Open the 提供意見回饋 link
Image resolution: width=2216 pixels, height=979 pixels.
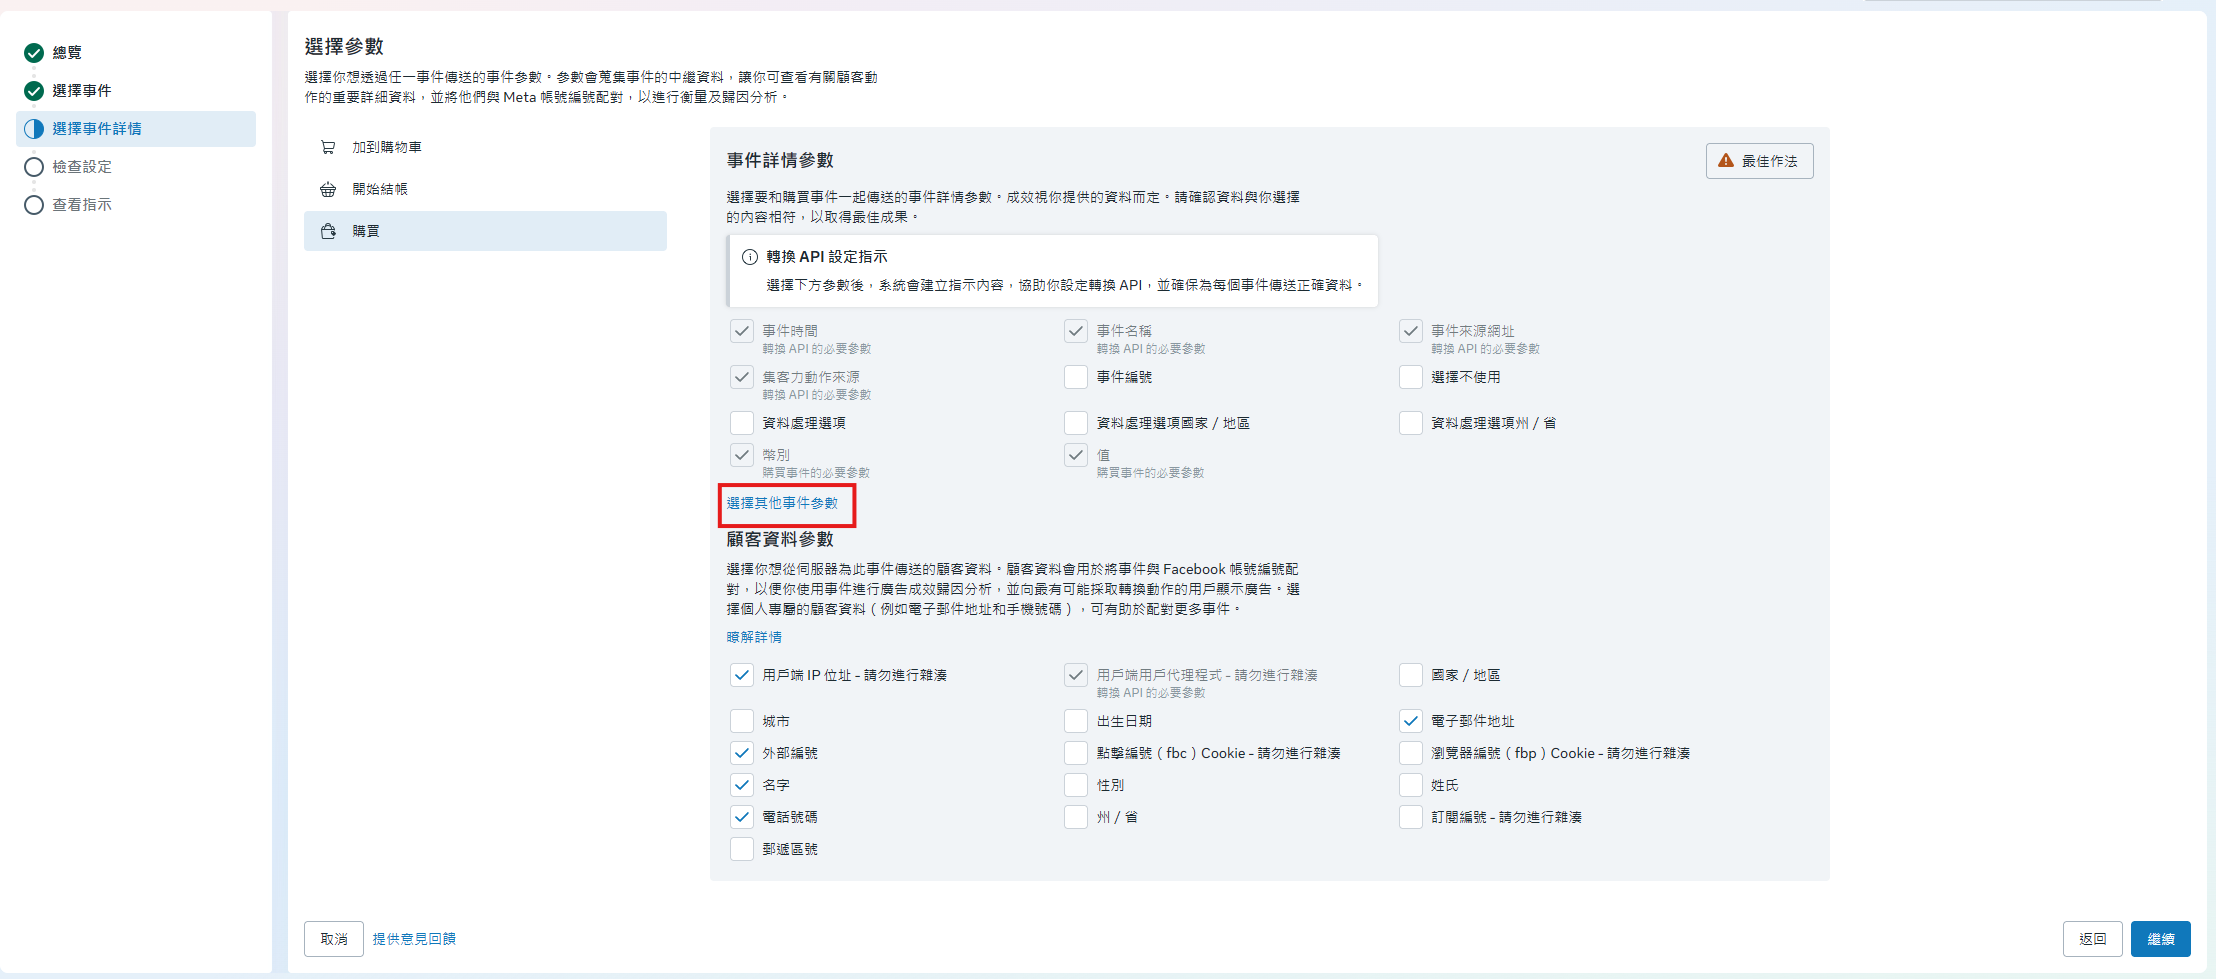point(414,939)
